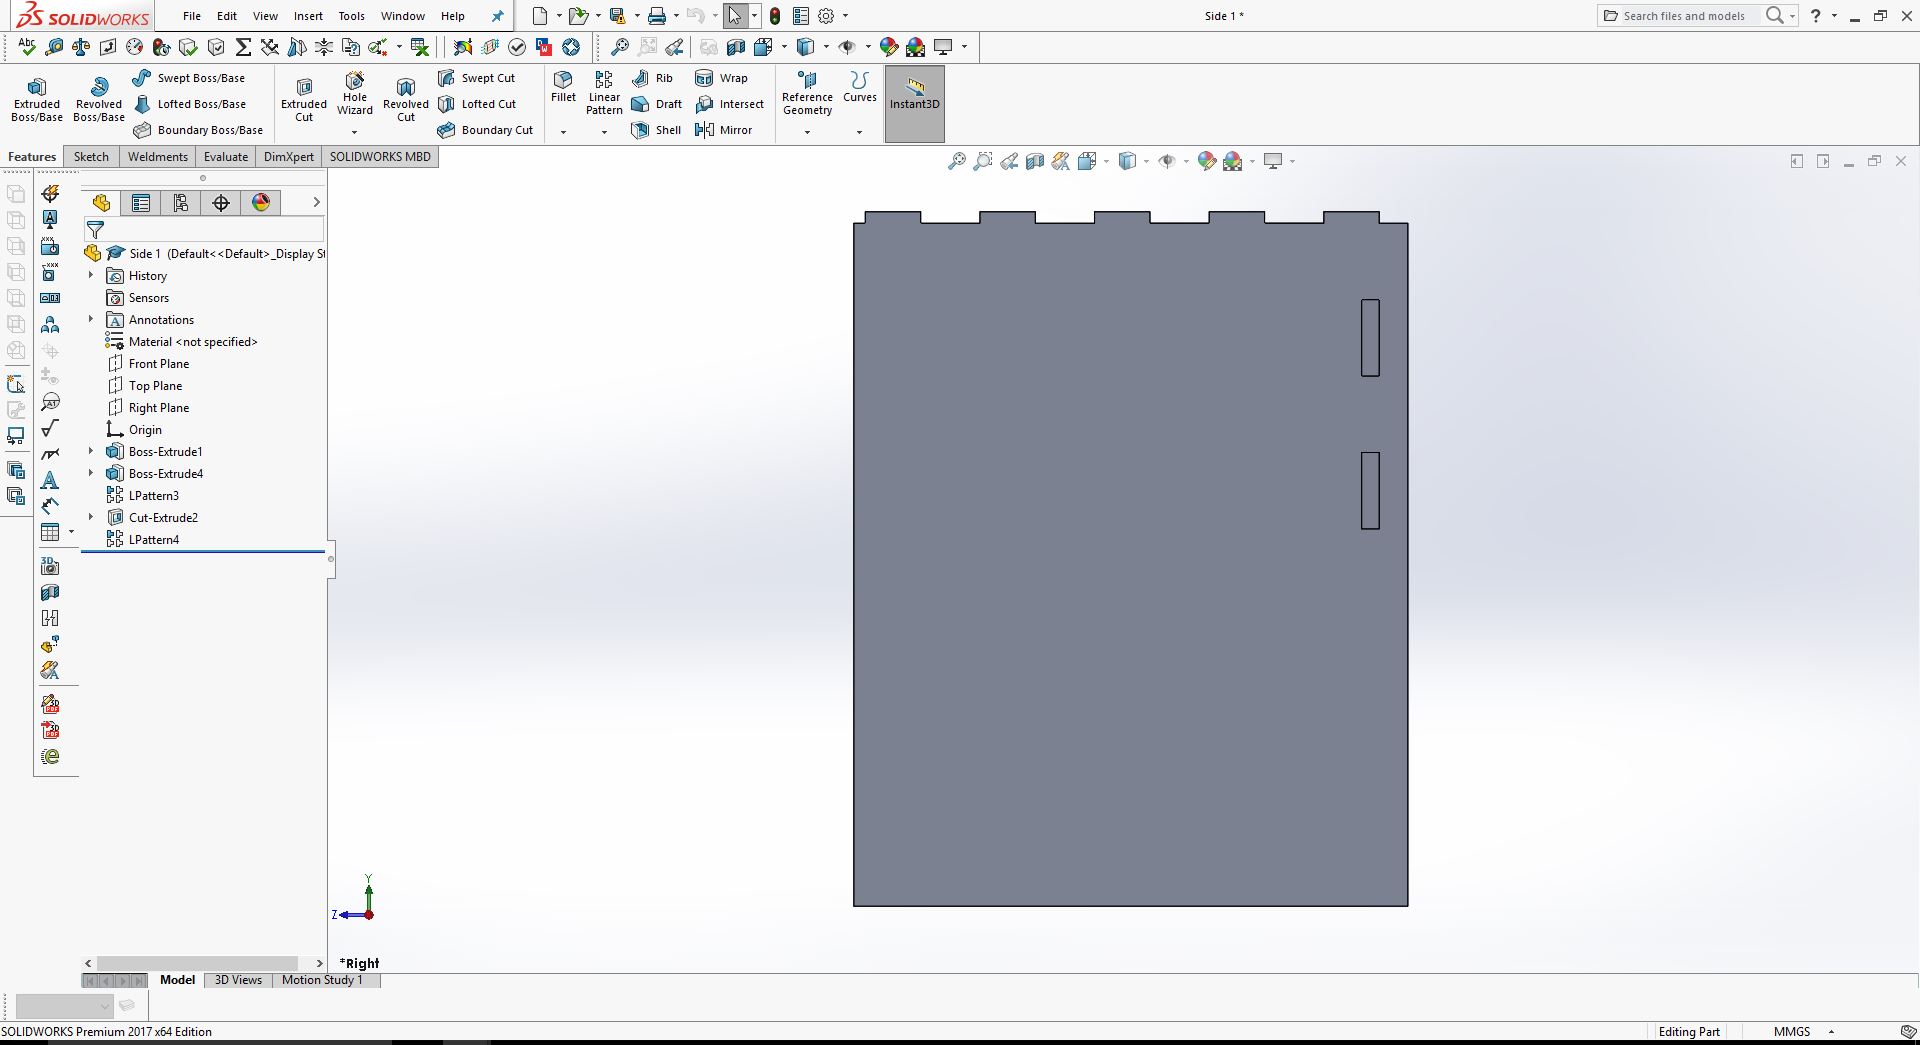Click the Wrap tool

coord(721,78)
